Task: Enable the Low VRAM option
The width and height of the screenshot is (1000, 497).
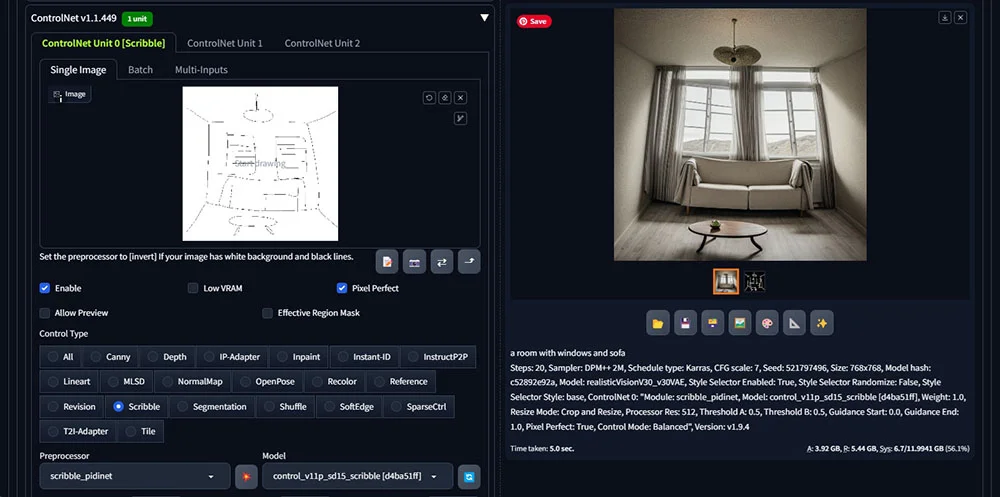Action: 193,288
